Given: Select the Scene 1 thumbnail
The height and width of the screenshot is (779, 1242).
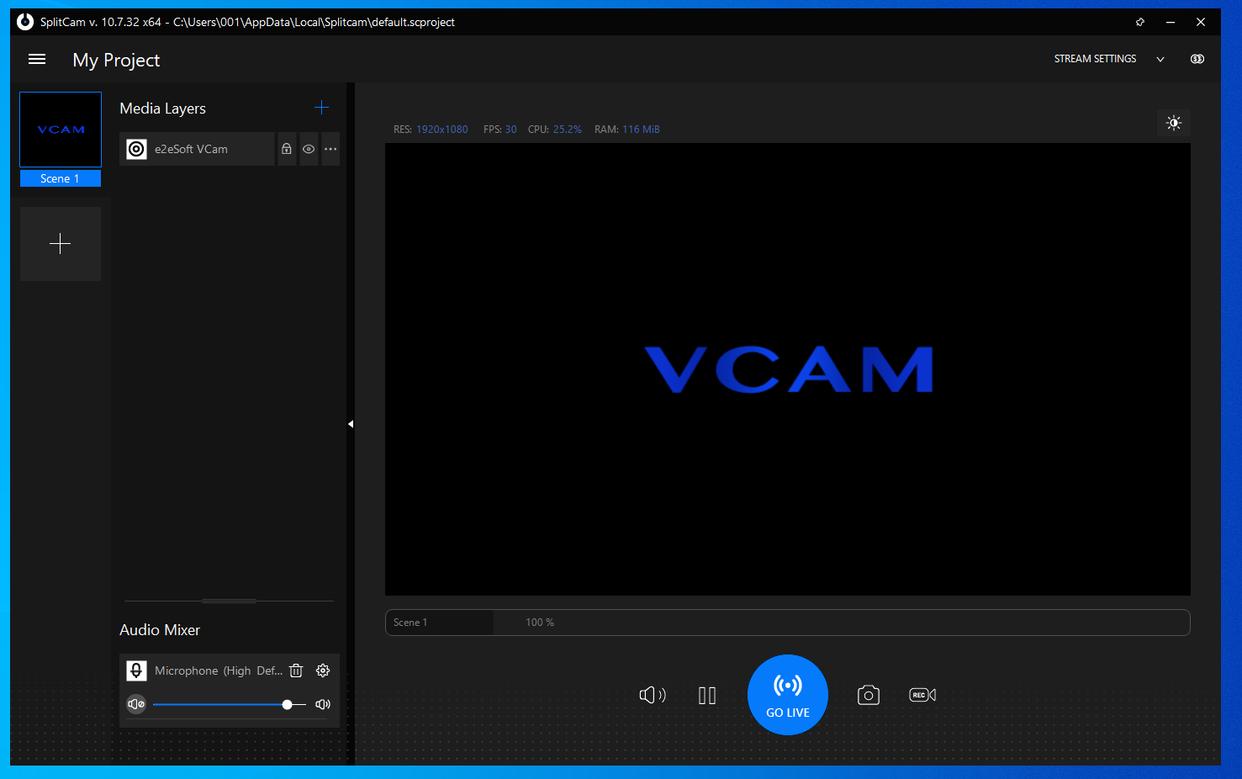Looking at the screenshot, I should click(x=60, y=130).
